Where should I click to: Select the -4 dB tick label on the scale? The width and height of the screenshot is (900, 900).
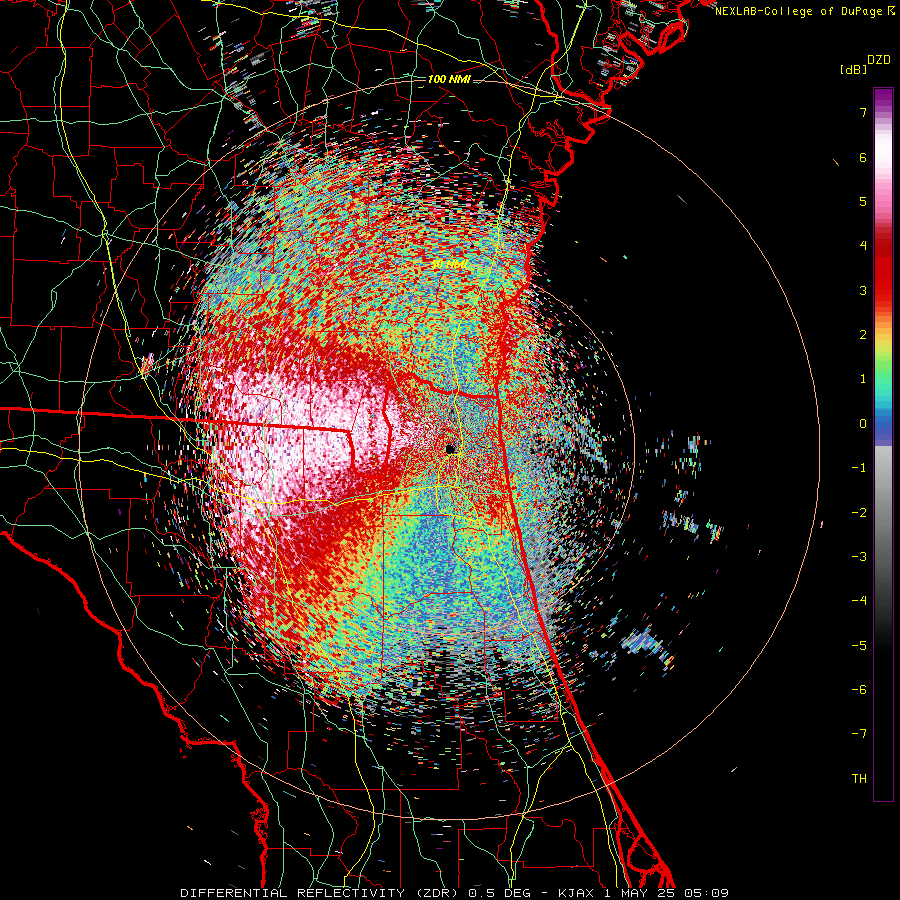(859, 601)
